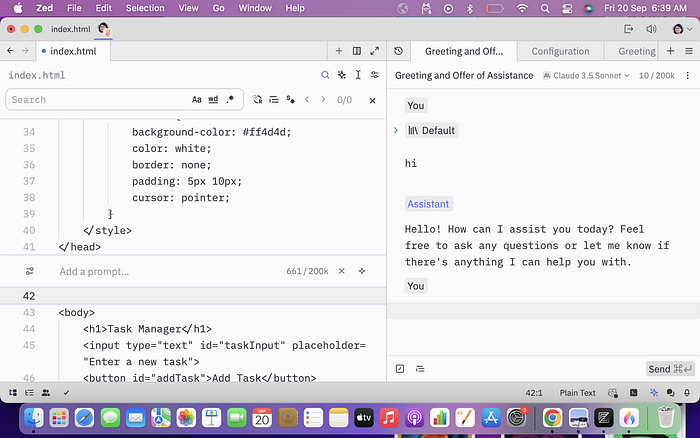This screenshot has height=438, width=700.
Task: Open terminal panel icon in status bar
Action: click(633, 392)
